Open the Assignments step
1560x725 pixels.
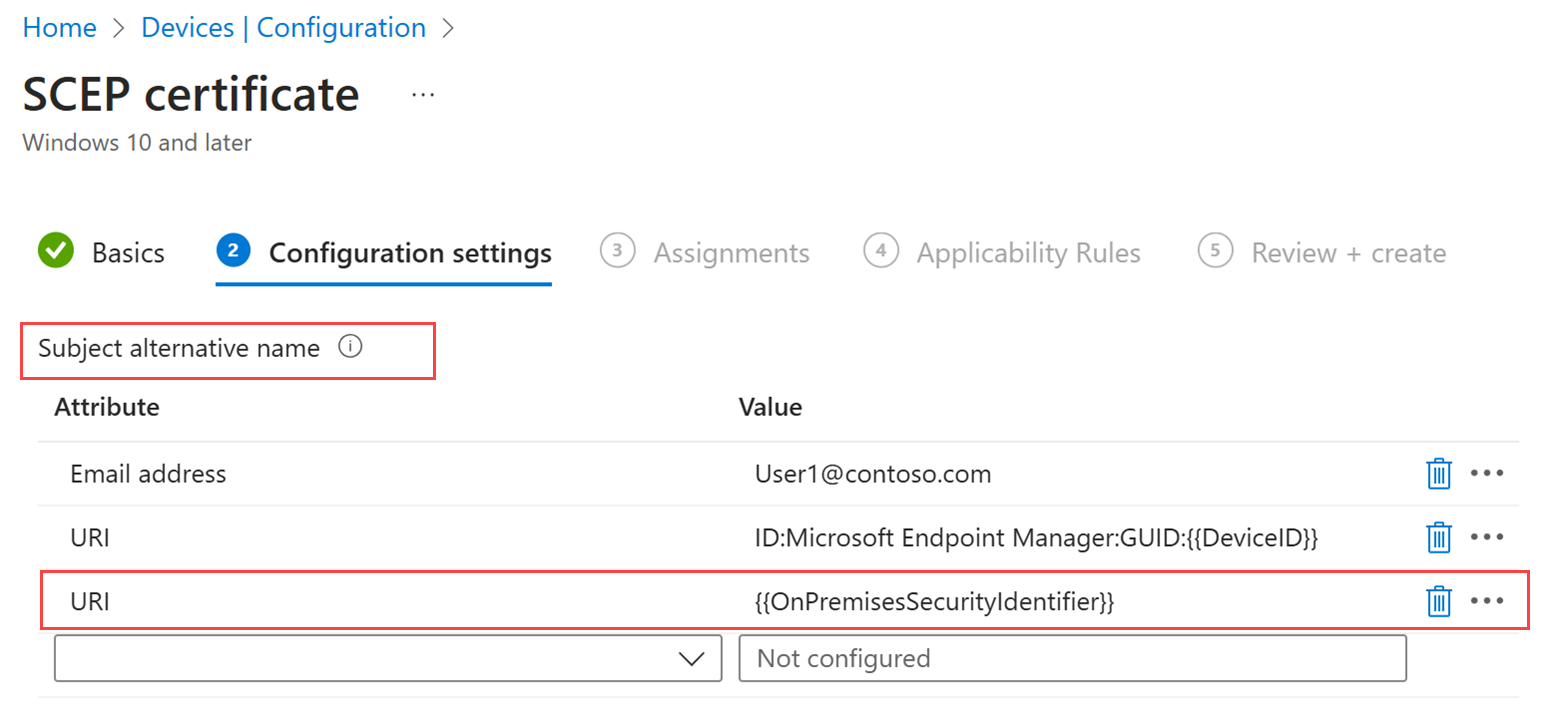[731, 252]
